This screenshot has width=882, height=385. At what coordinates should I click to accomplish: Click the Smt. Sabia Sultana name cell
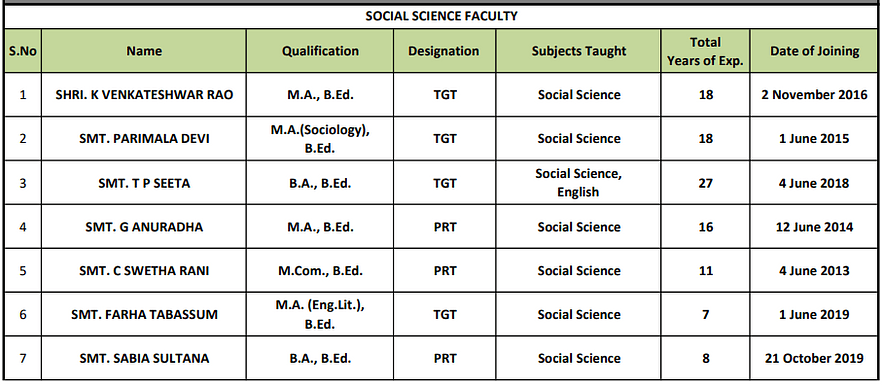144,359
